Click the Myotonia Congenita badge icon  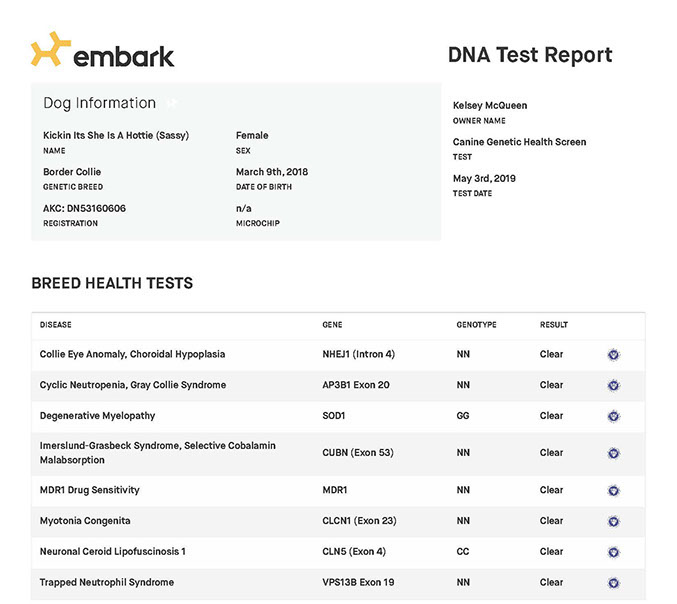(613, 521)
